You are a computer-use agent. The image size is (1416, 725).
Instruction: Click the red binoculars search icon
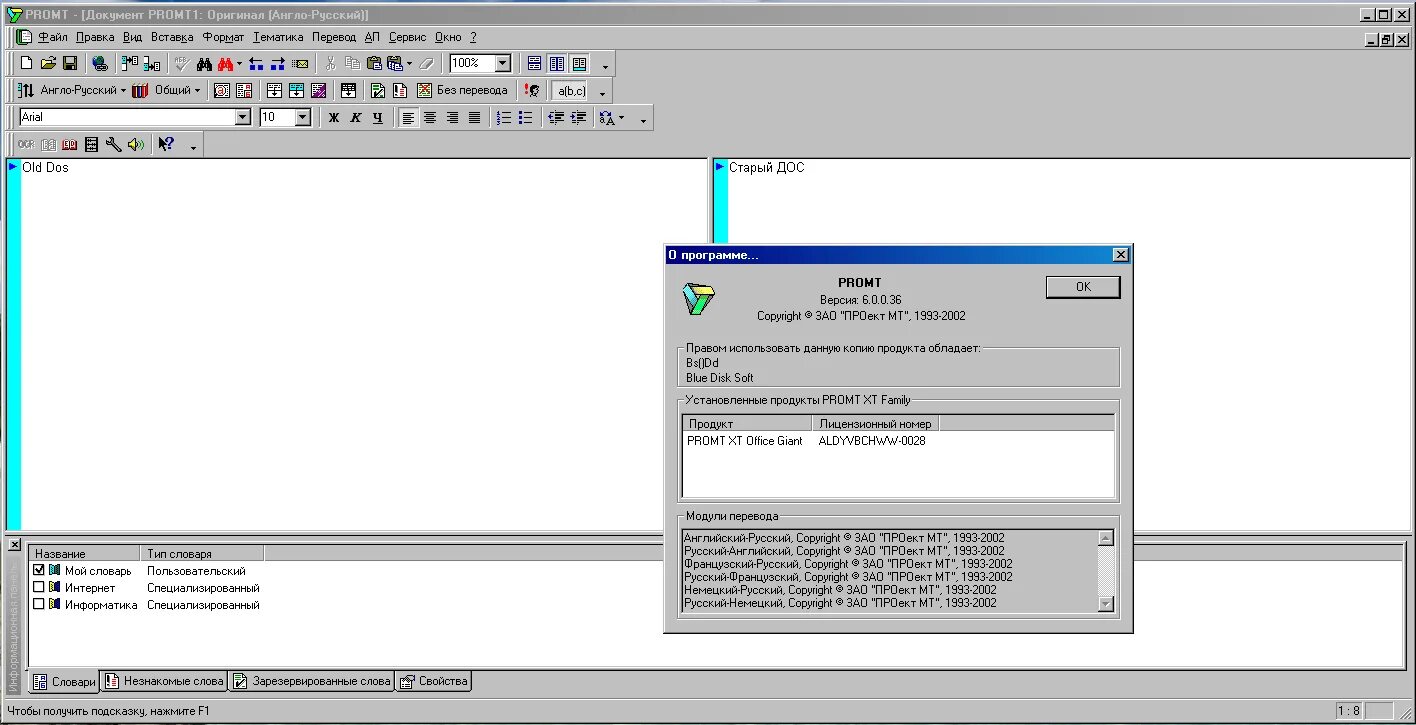pyautogui.click(x=225, y=63)
